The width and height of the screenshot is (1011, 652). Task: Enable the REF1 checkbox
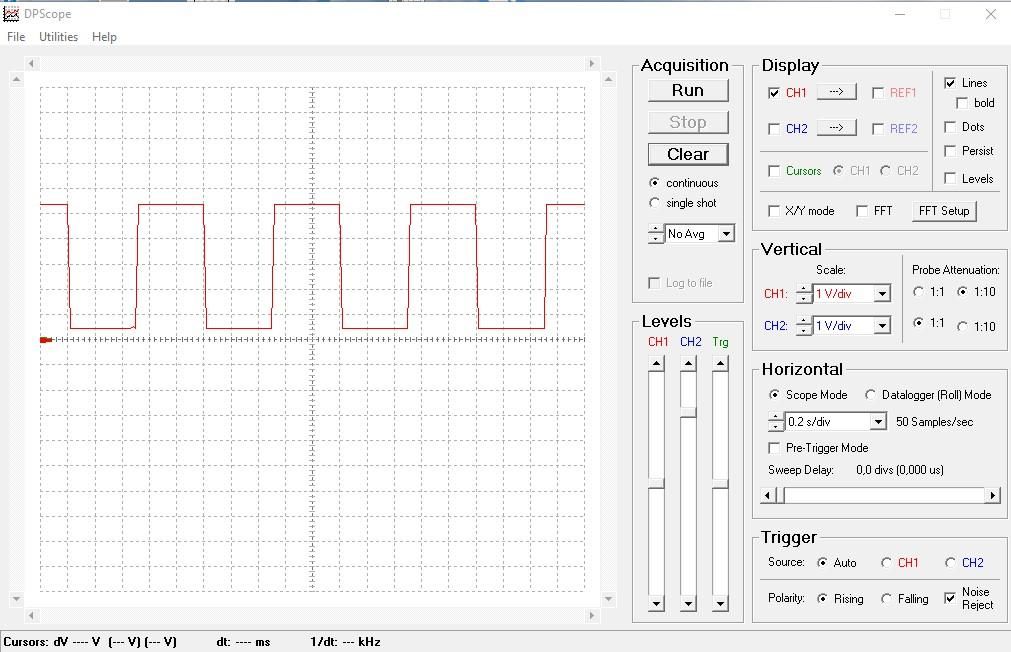click(878, 93)
